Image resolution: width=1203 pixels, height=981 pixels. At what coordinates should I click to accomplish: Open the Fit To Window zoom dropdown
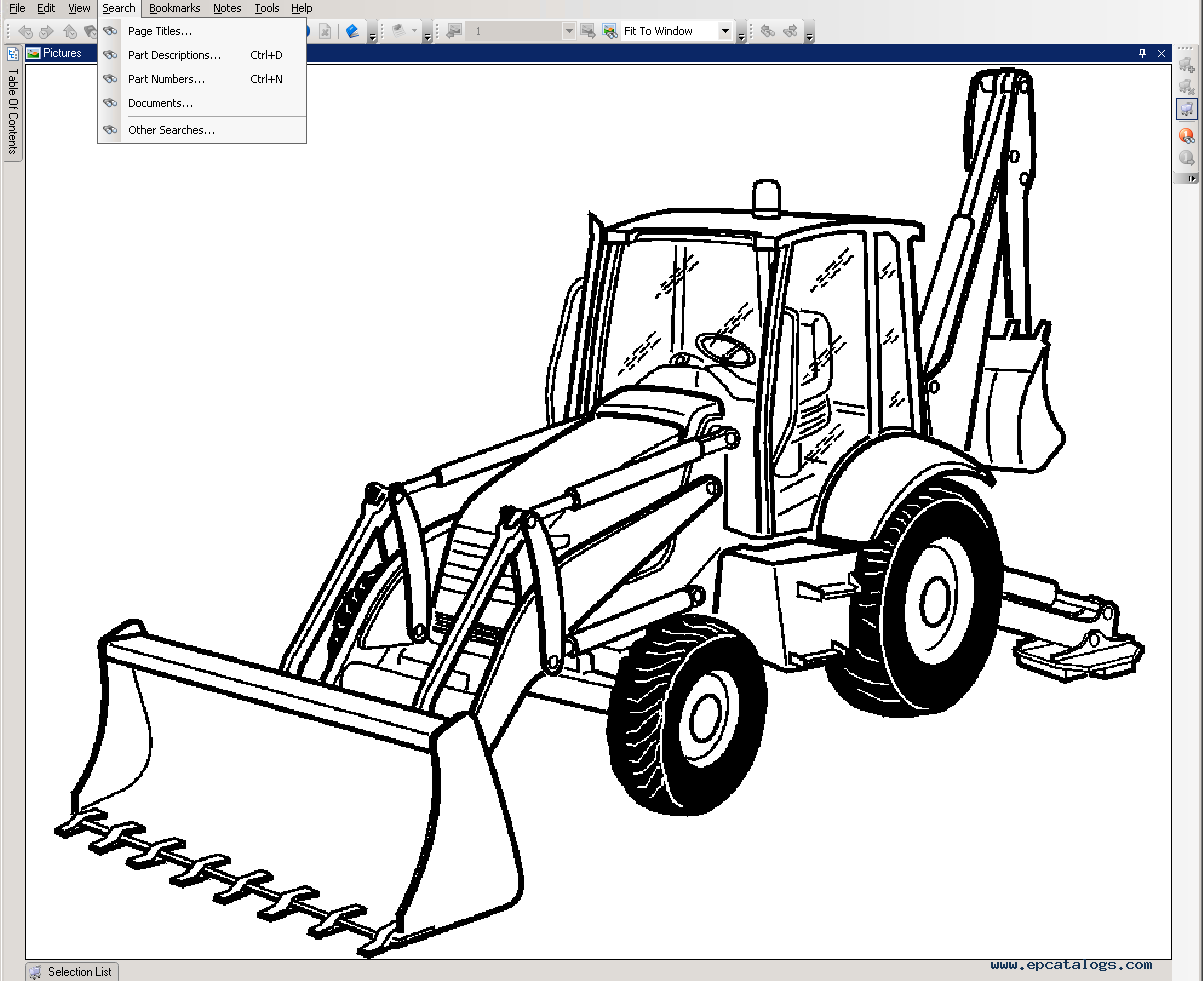tap(725, 31)
